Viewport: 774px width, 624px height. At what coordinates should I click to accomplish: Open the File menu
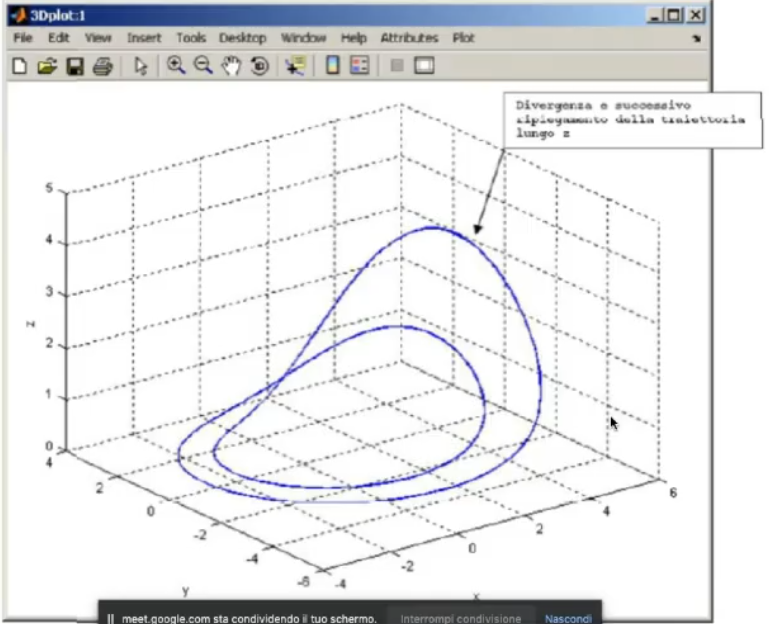[x=23, y=38]
